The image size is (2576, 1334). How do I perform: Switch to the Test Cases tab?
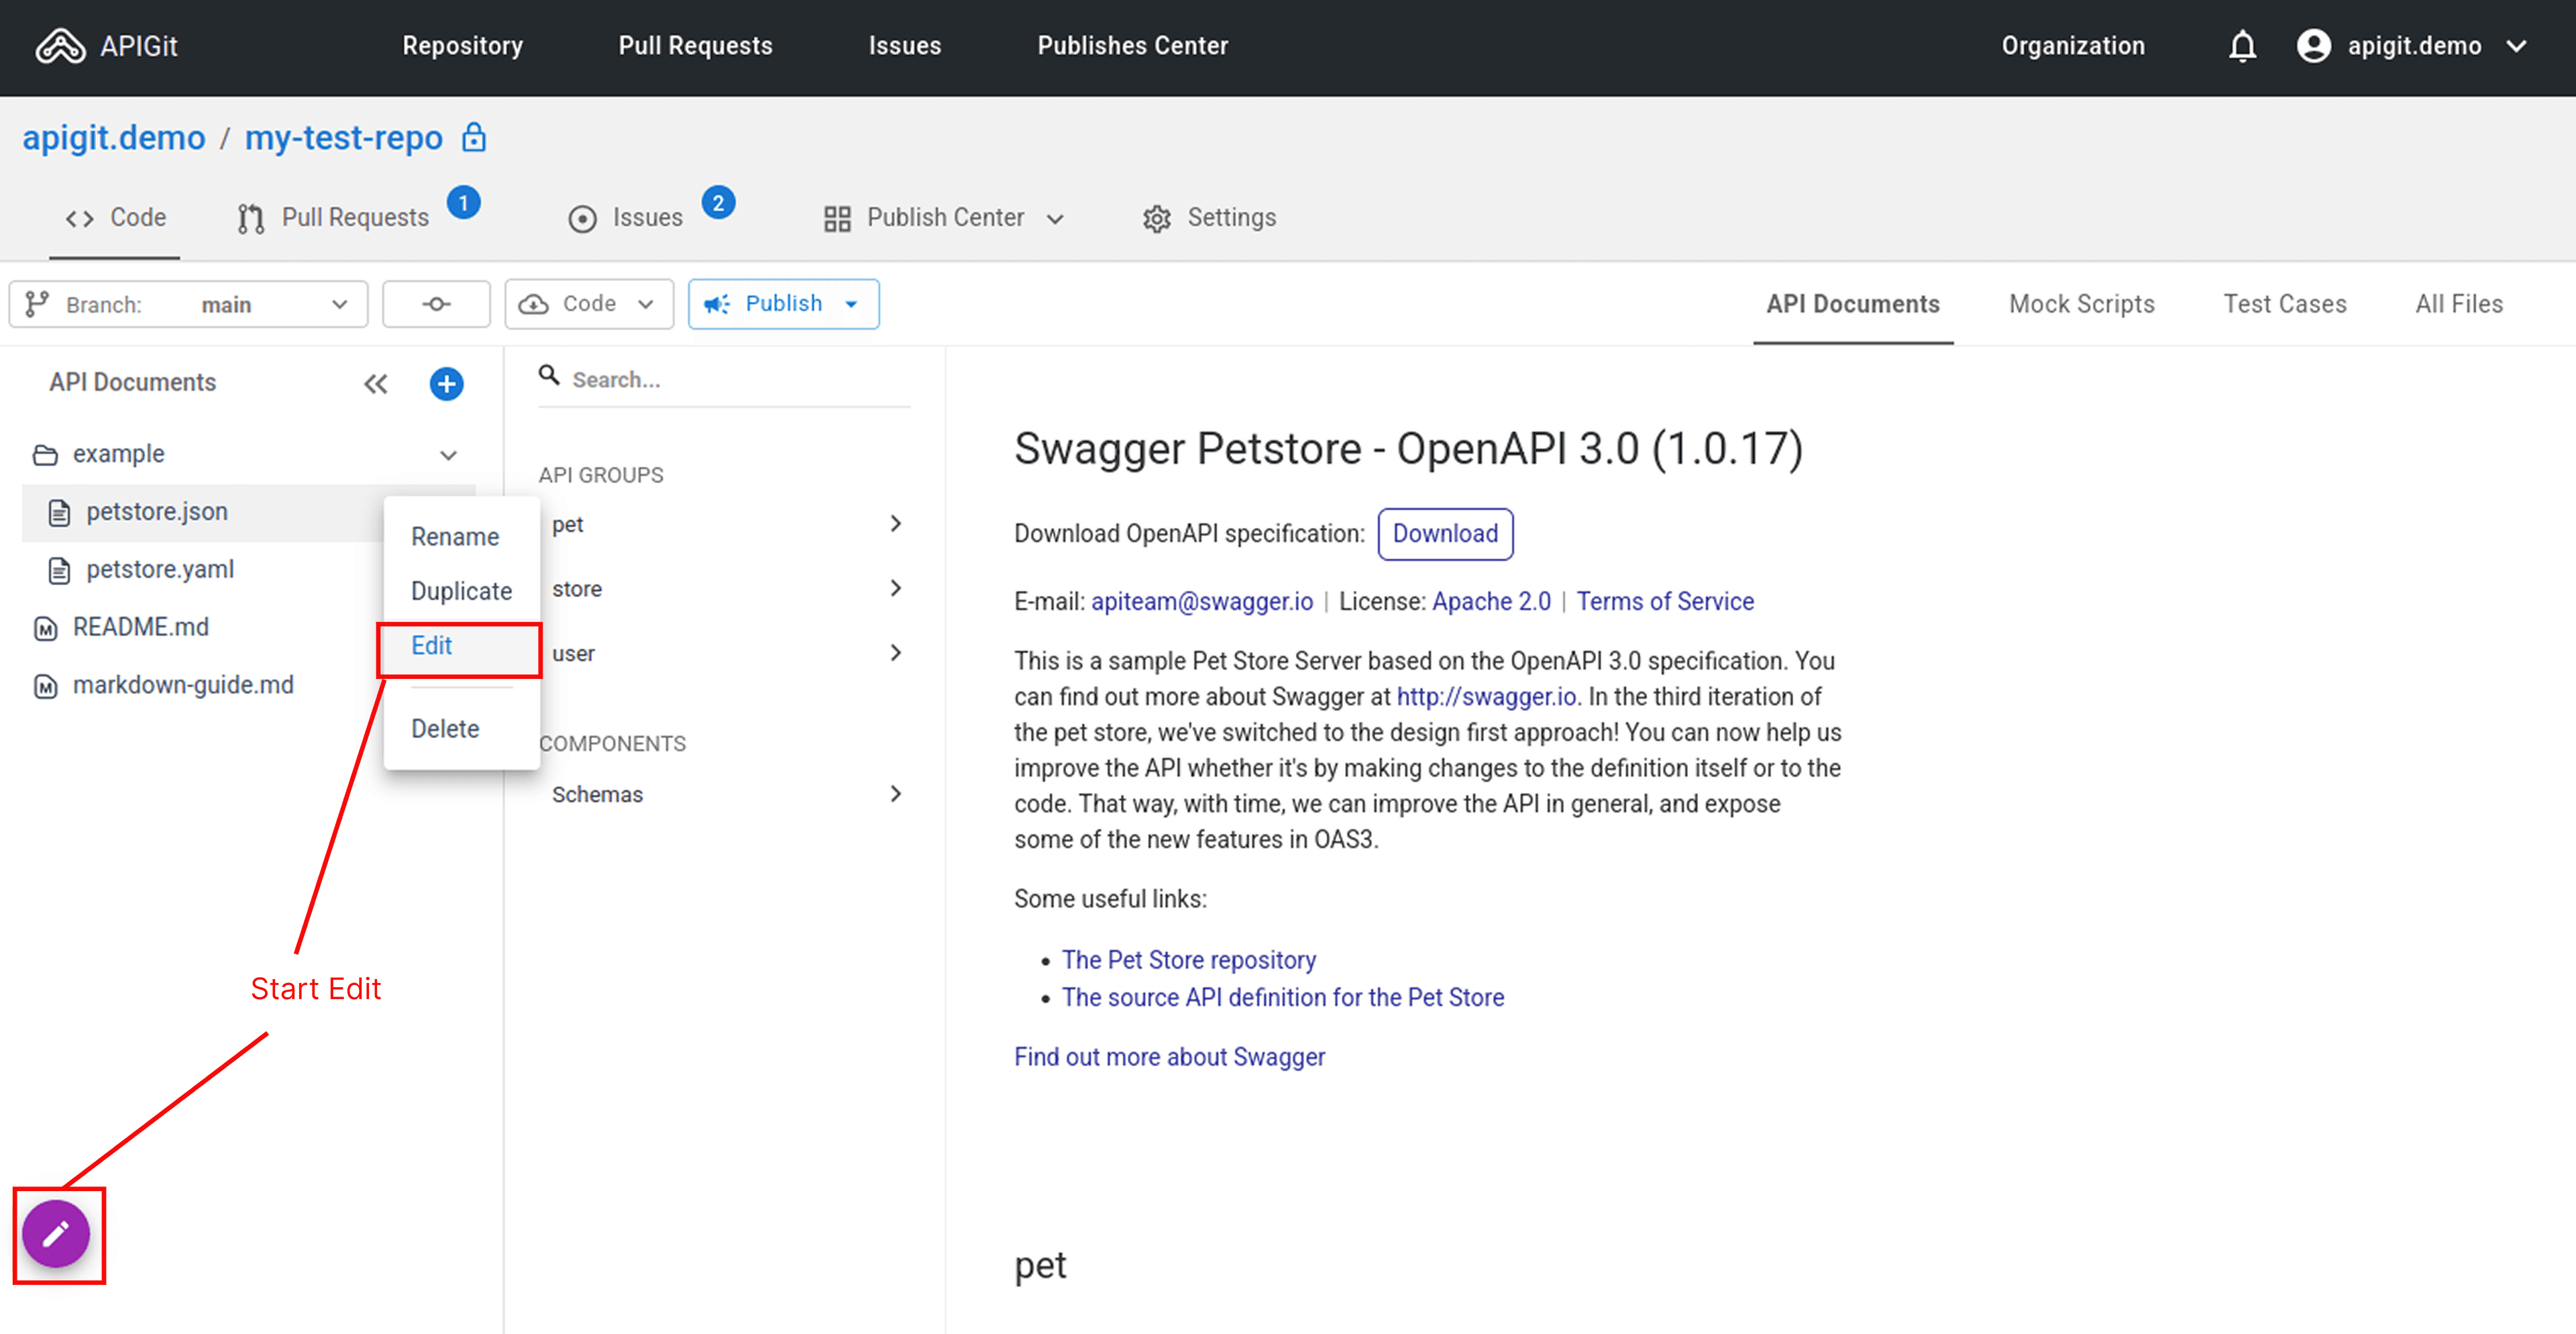click(x=2285, y=304)
